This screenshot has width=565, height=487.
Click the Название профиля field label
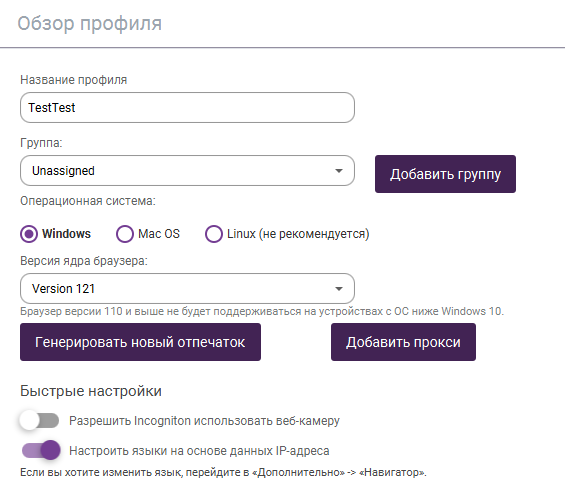click(74, 80)
